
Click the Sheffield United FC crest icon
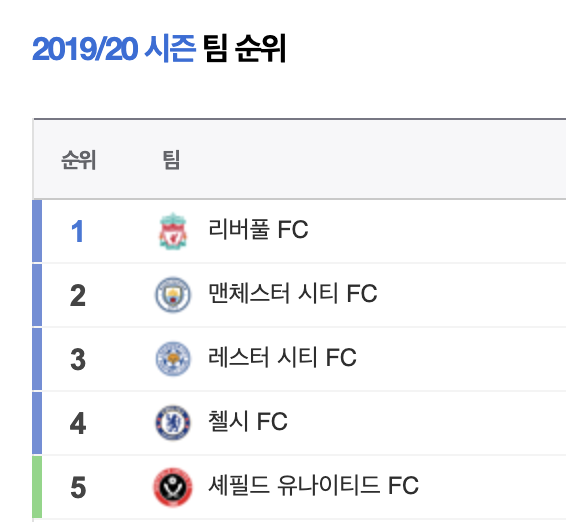(173, 487)
